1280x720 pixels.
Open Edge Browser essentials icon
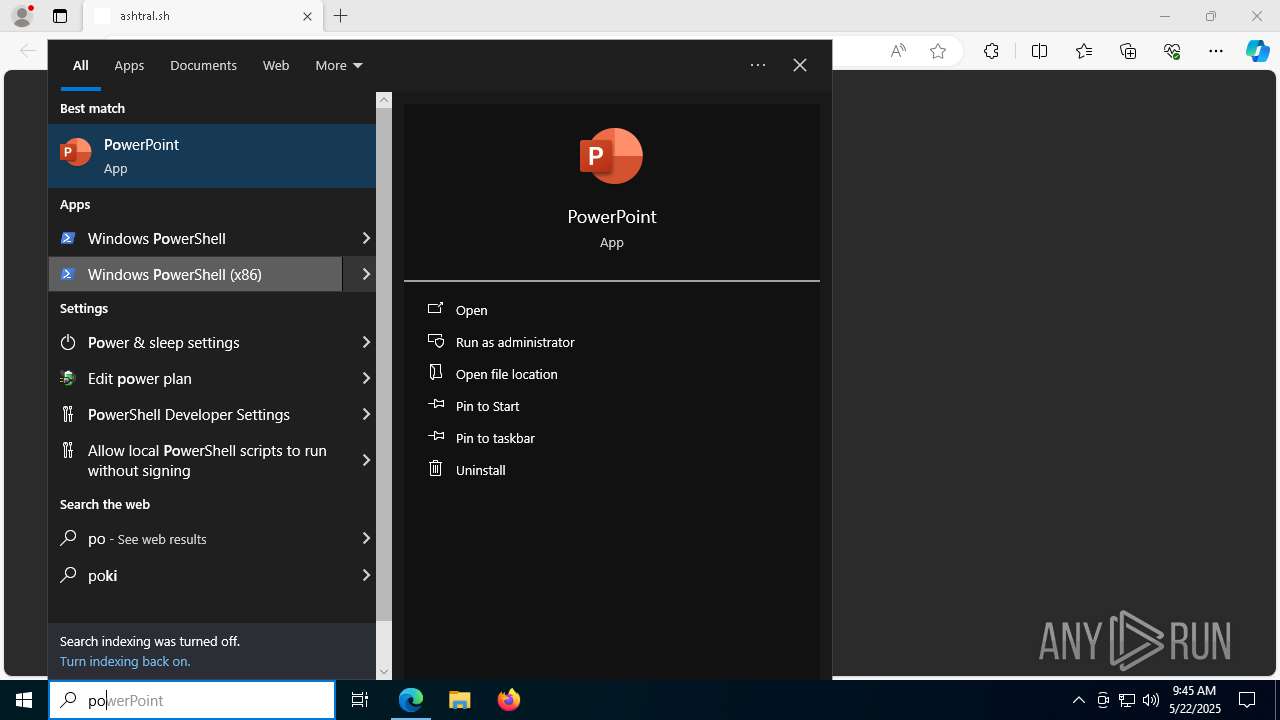coord(1172,51)
